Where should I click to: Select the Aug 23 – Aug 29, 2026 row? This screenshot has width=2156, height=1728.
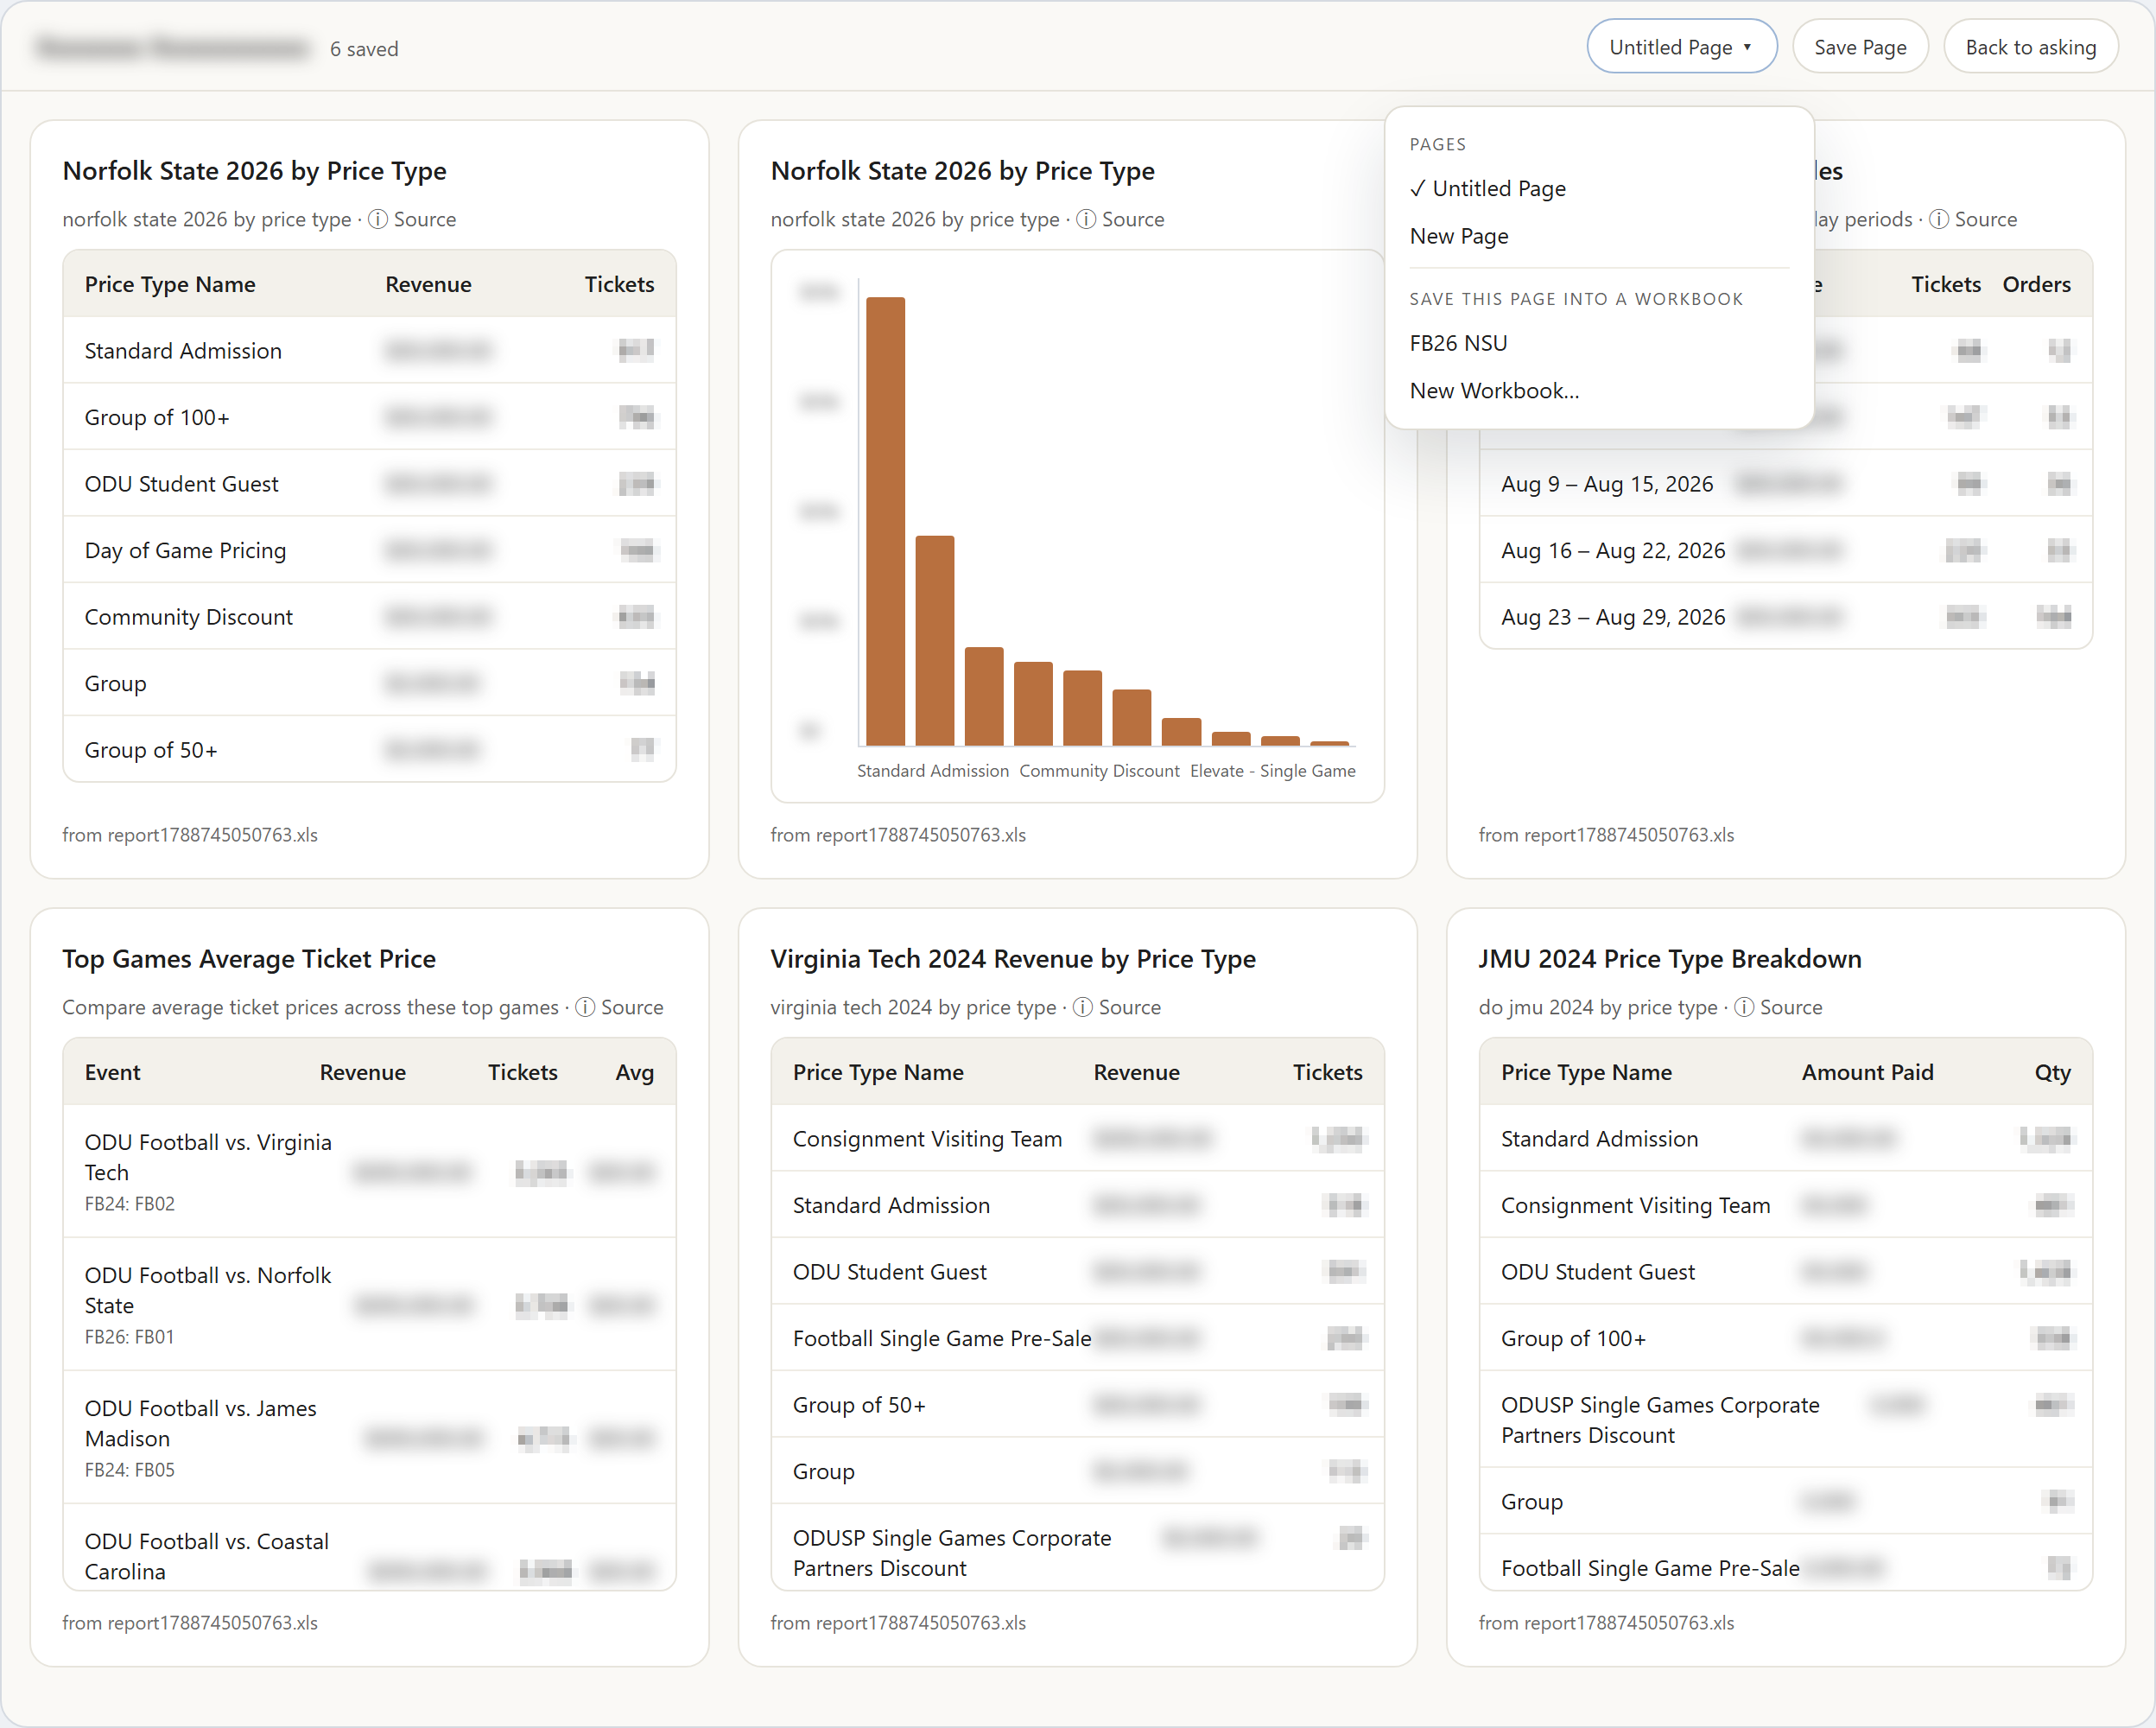coord(1785,617)
